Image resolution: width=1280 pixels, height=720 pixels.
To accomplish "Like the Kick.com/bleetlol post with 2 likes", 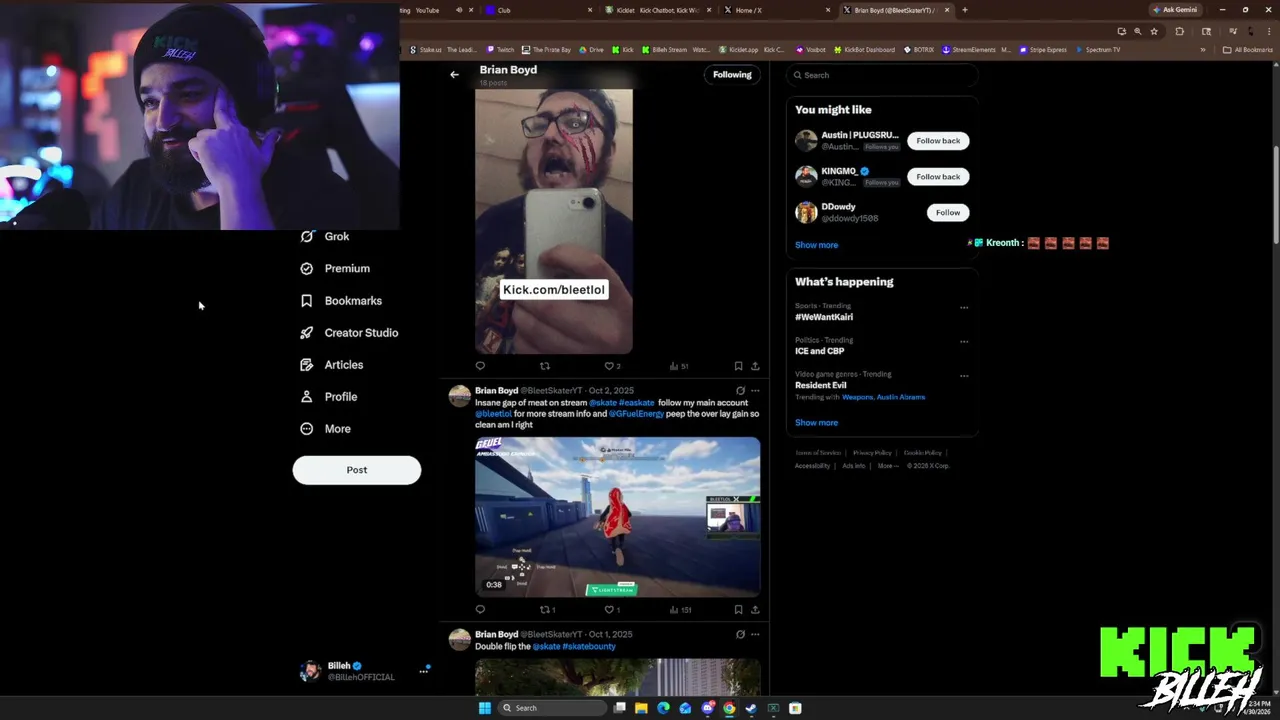I will 612,366.
